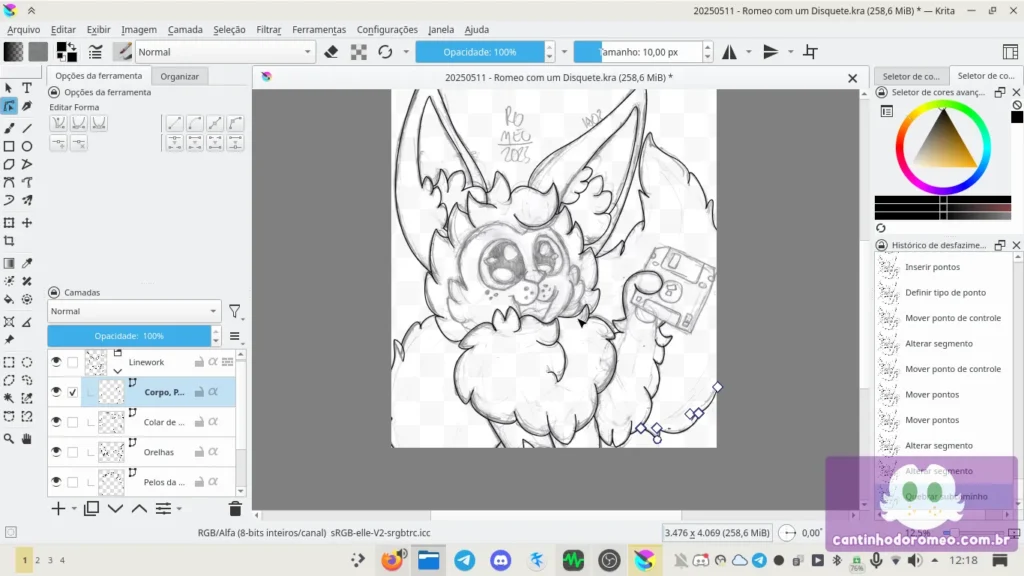Select the Text tool in the toolbox
The width and height of the screenshot is (1024, 576).
27,88
